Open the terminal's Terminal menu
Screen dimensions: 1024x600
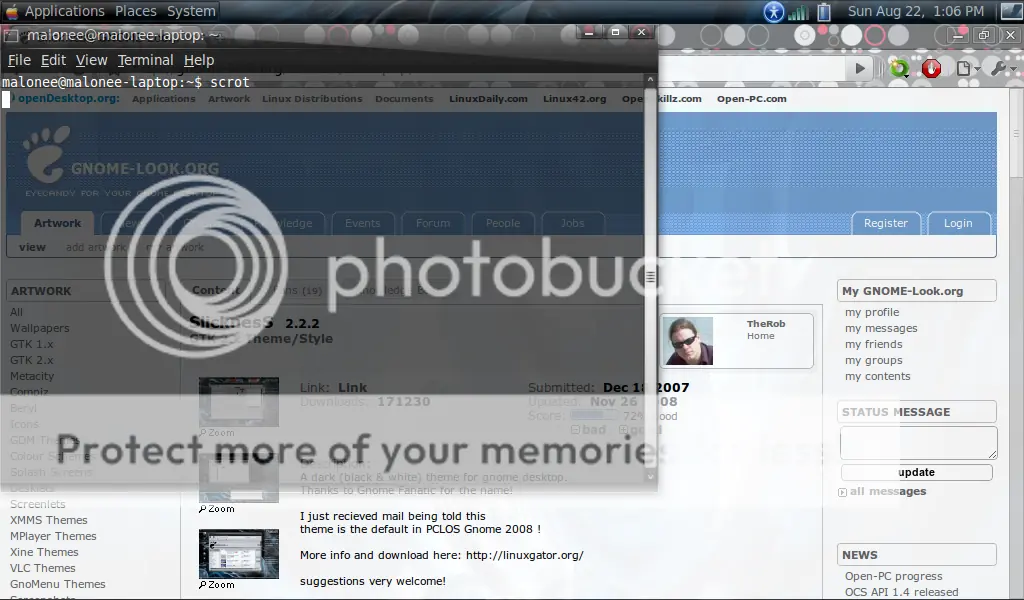pyautogui.click(x=146, y=60)
